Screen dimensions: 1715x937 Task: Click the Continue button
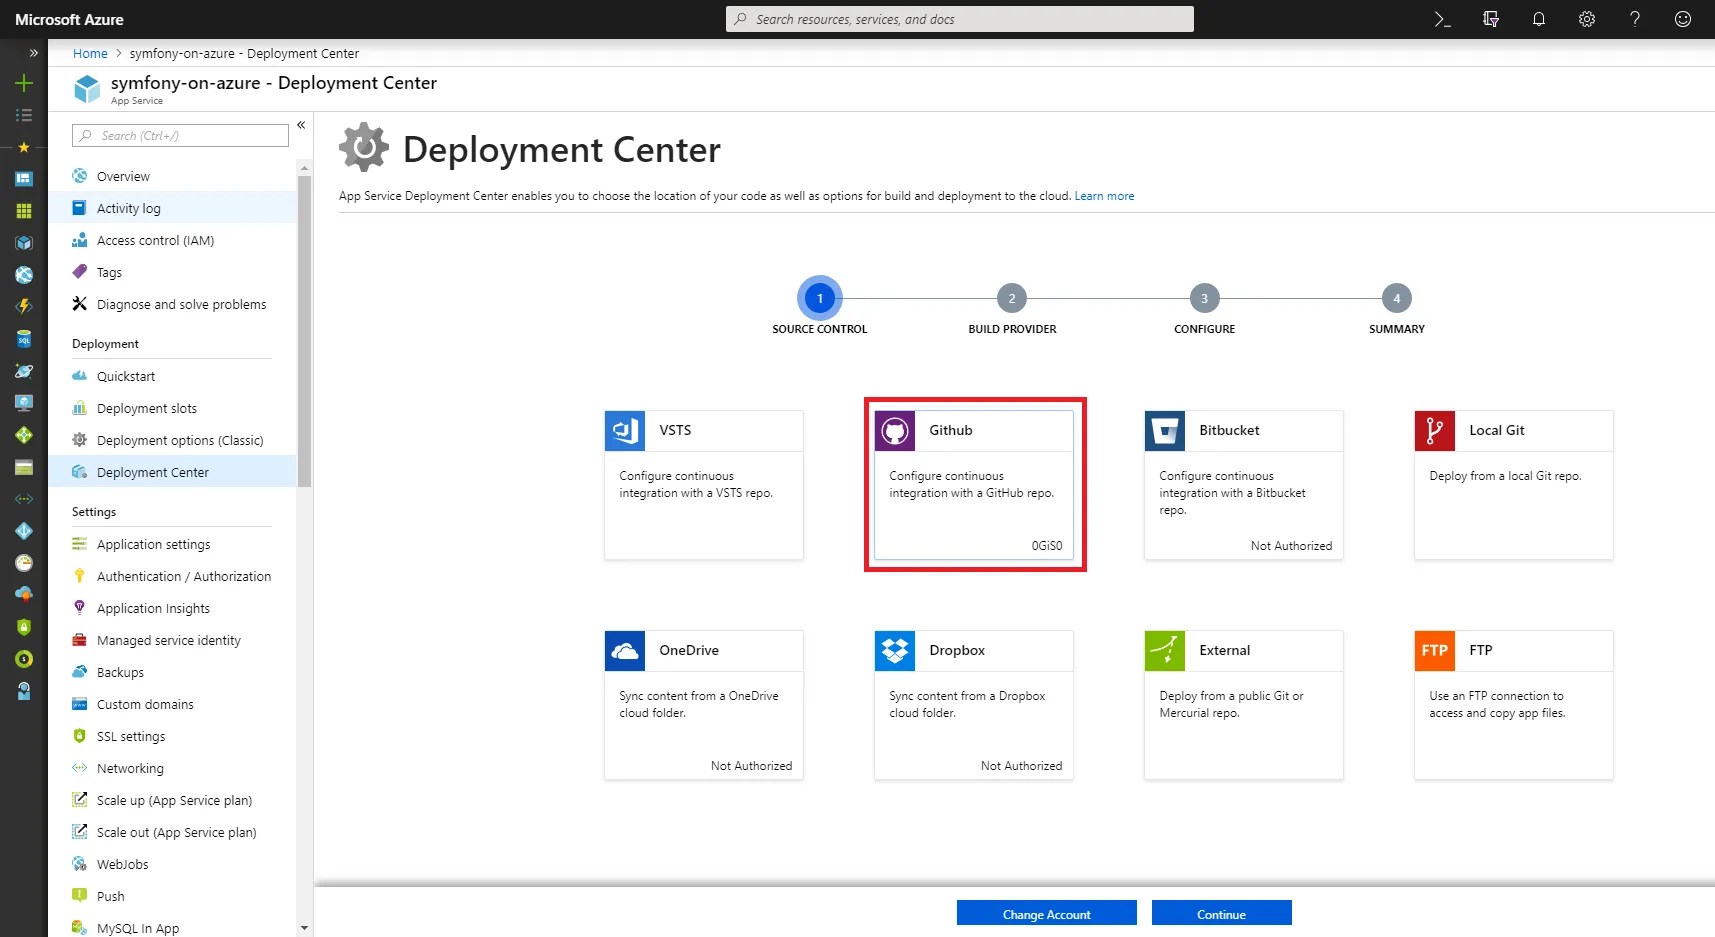(x=1221, y=914)
